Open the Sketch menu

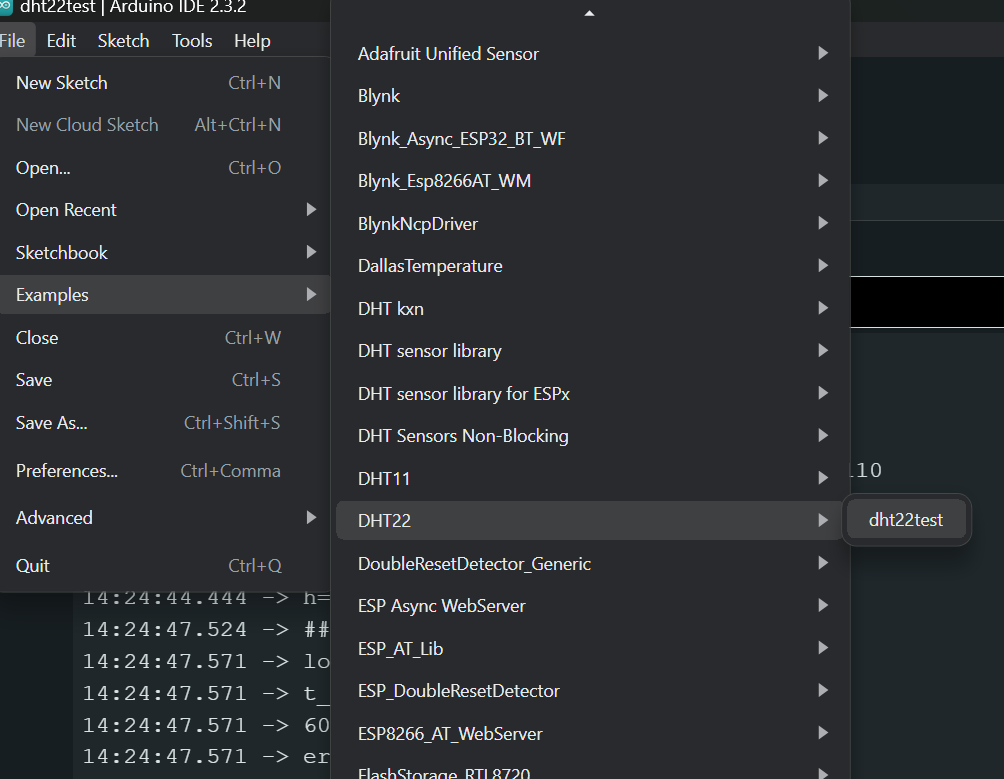coord(123,41)
